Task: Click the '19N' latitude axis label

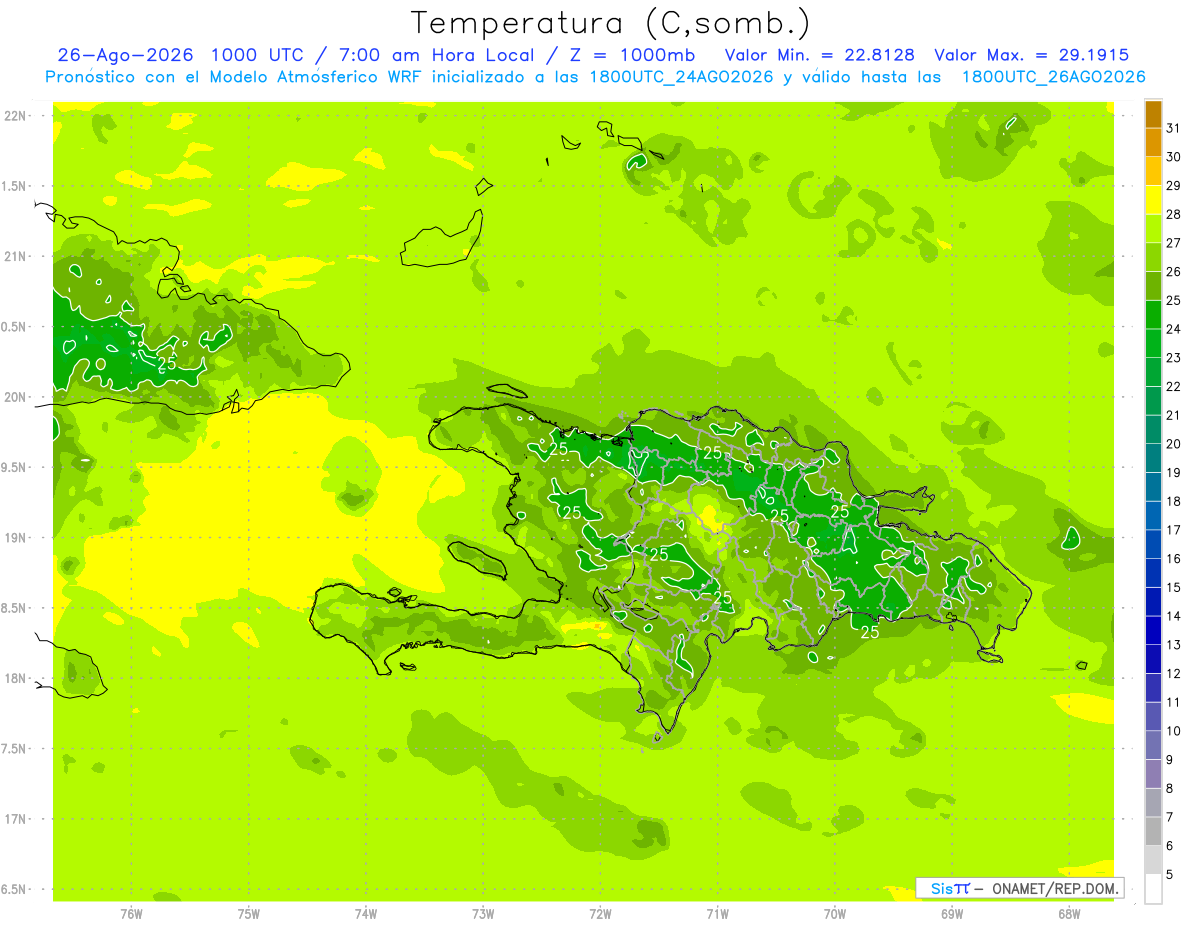Action: [15, 538]
